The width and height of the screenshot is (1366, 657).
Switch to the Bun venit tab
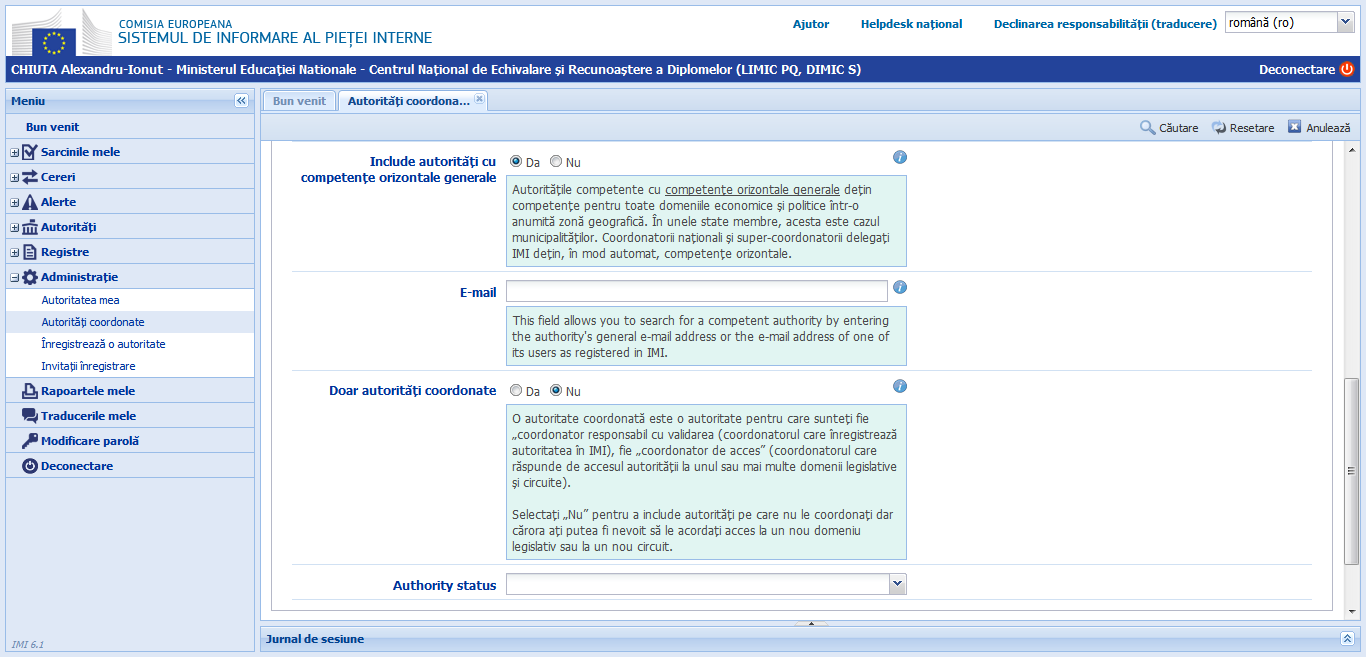tap(299, 101)
